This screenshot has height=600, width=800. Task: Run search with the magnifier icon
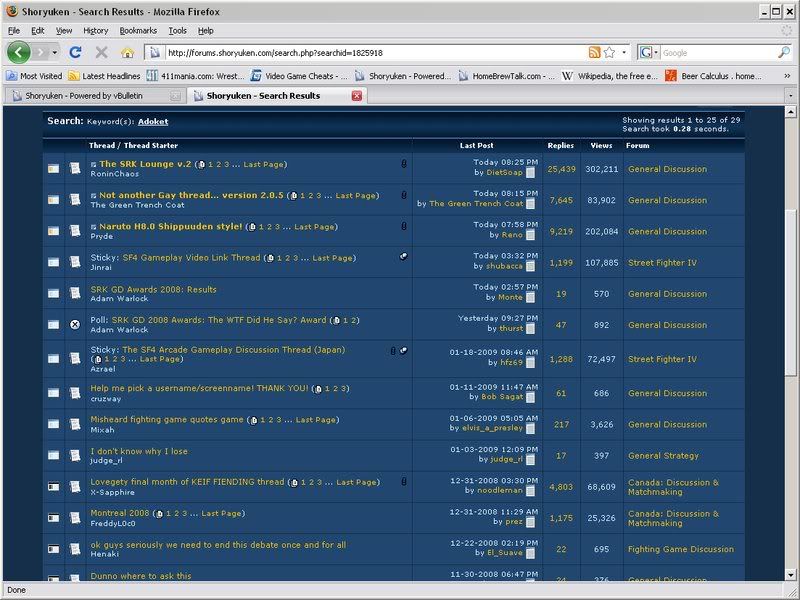coord(784,52)
